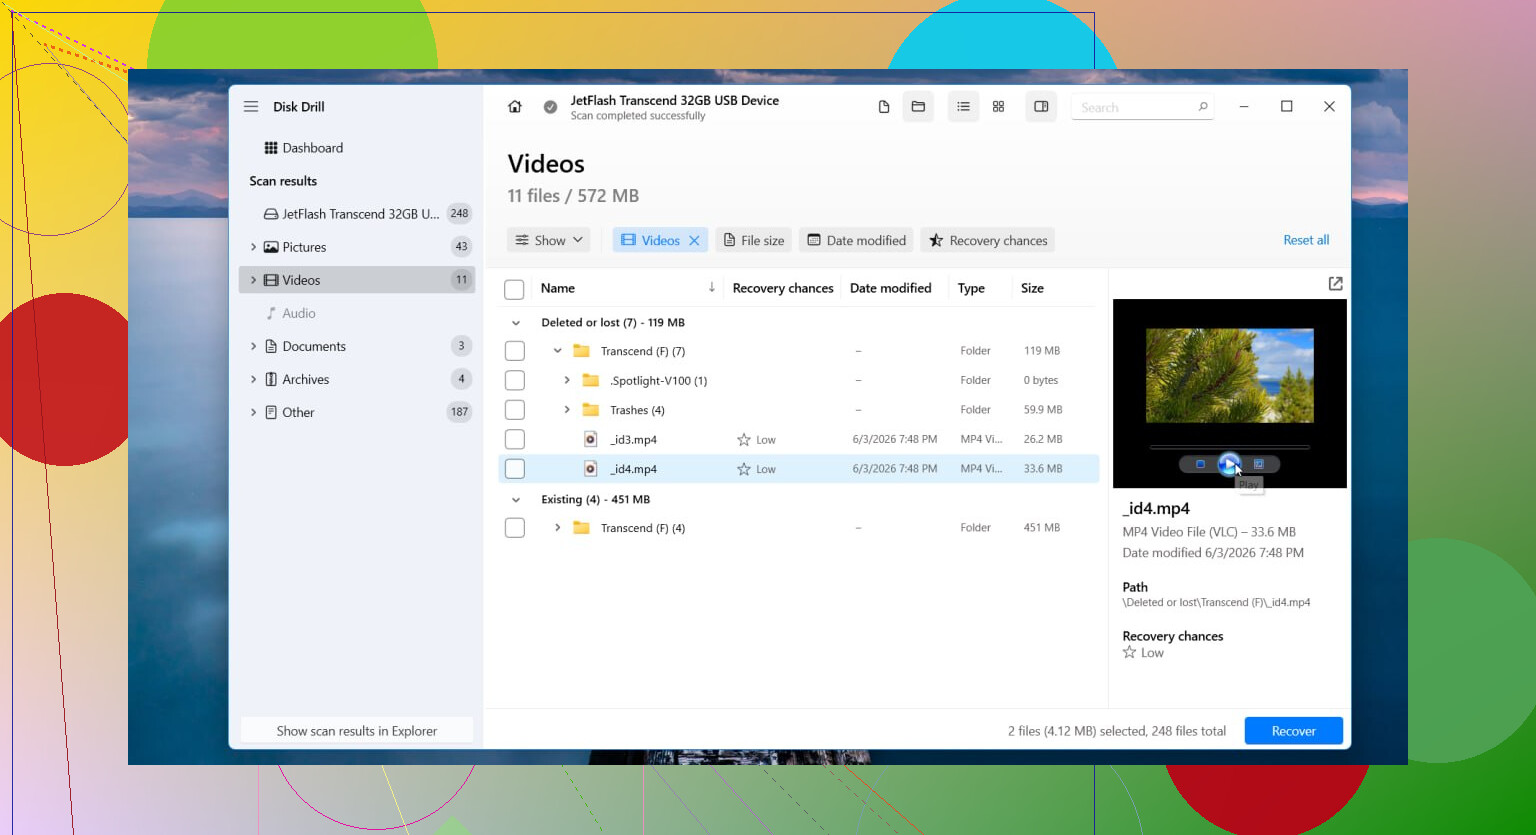Open the Archives category
Screen dimensions: 1536x835
point(357,379)
